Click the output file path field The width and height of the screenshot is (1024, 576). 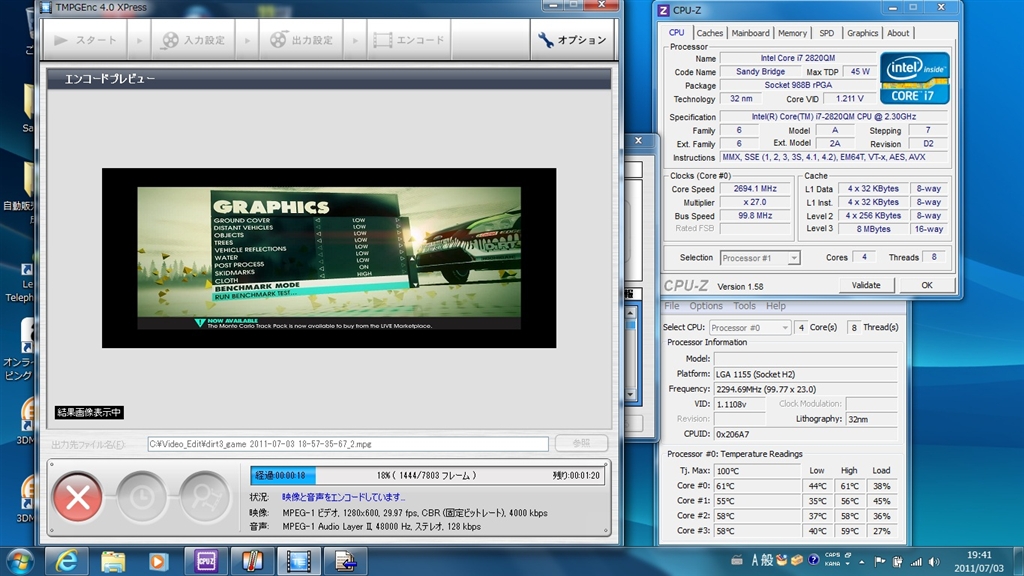(348, 444)
